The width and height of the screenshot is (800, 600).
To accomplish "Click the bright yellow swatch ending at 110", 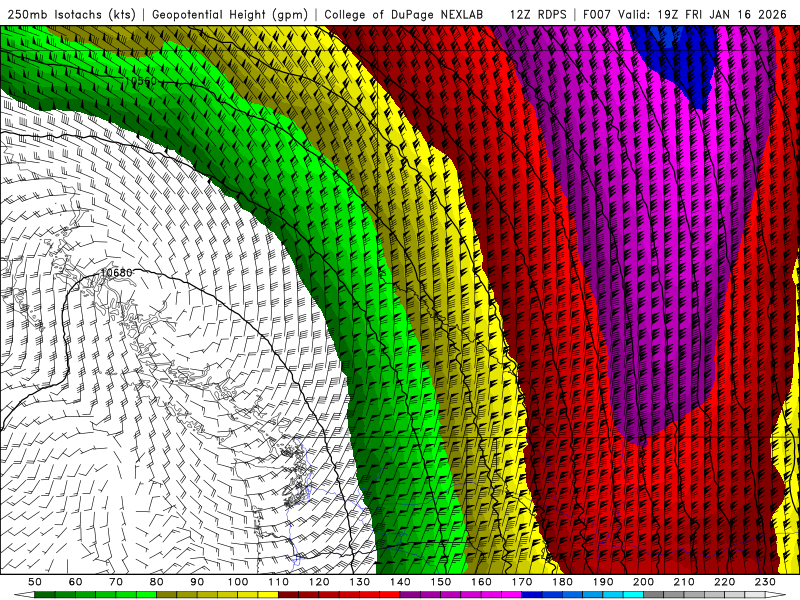I will click(268, 595).
